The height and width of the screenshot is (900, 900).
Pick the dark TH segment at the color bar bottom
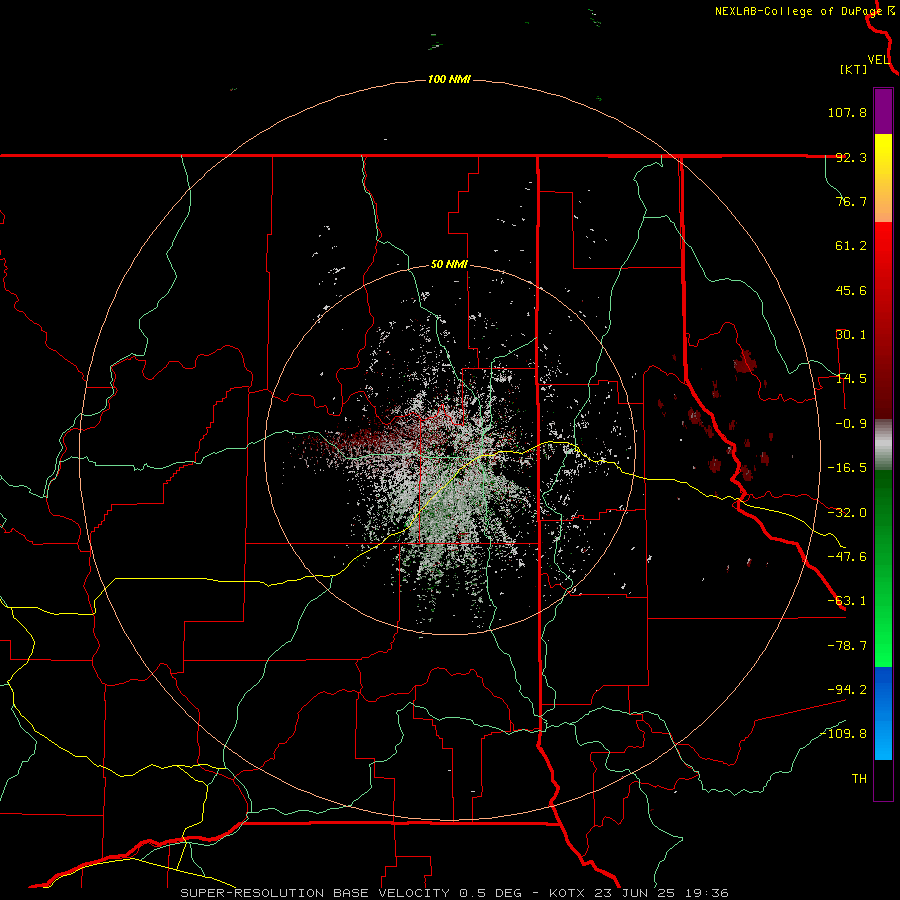[x=883, y=779]
